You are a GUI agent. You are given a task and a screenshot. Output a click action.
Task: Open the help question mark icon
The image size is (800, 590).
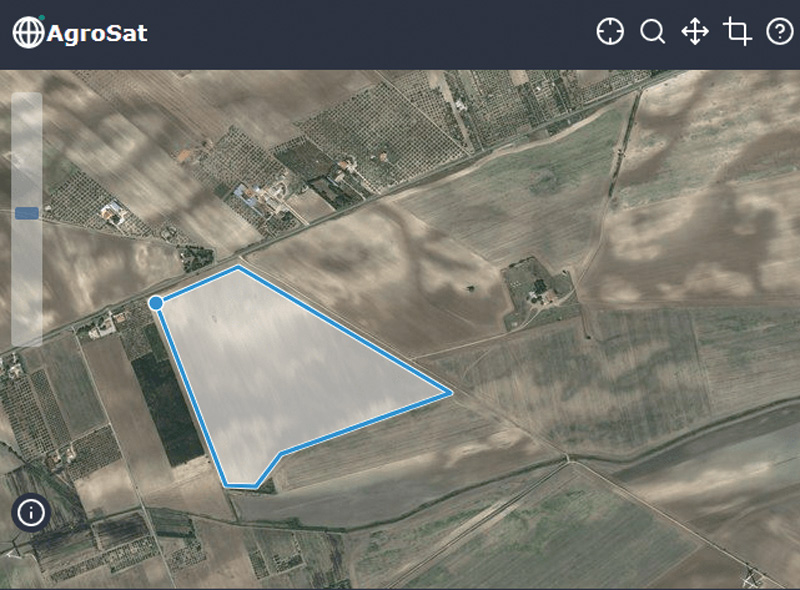[x=780, y=32]
